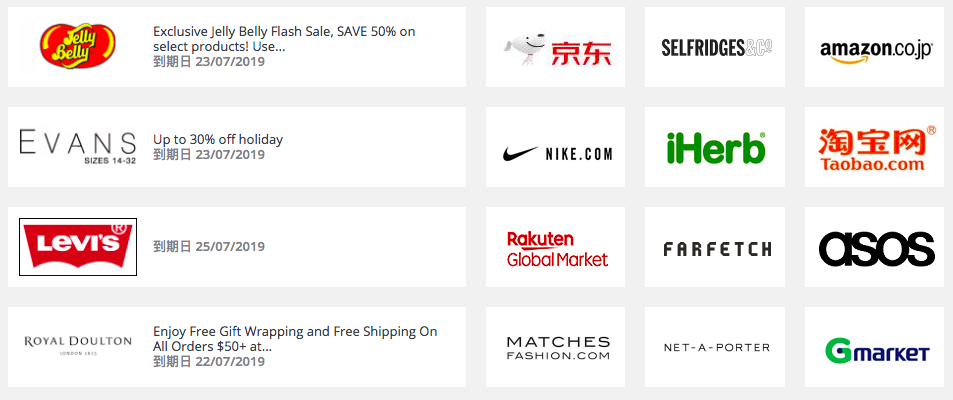Viewport: 953px width, 400px height.
Task: Select the Taobao.com store tile
Action: pos(875,147)
